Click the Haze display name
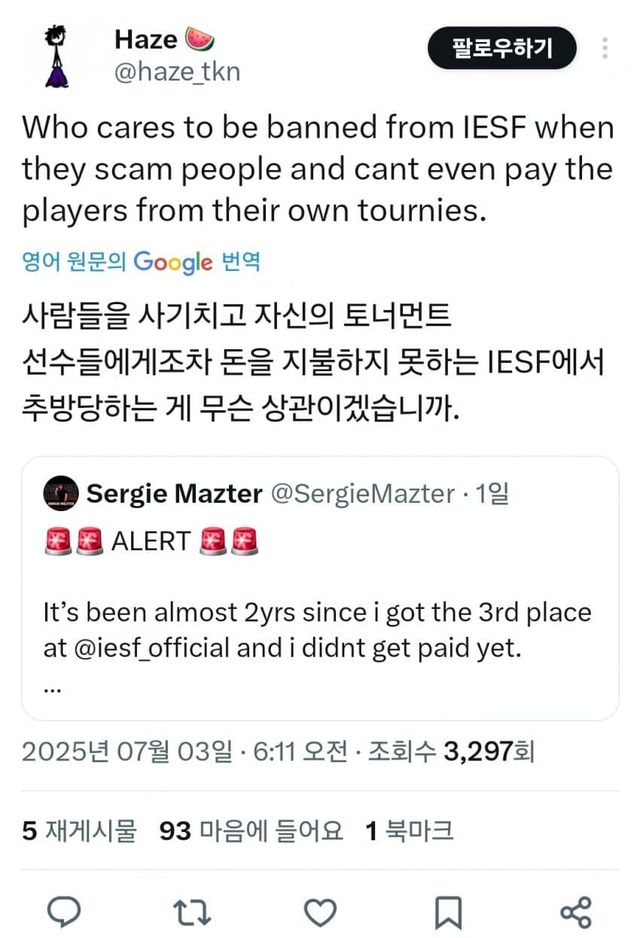This screenshot has height=938, width=640. [146, 40]
